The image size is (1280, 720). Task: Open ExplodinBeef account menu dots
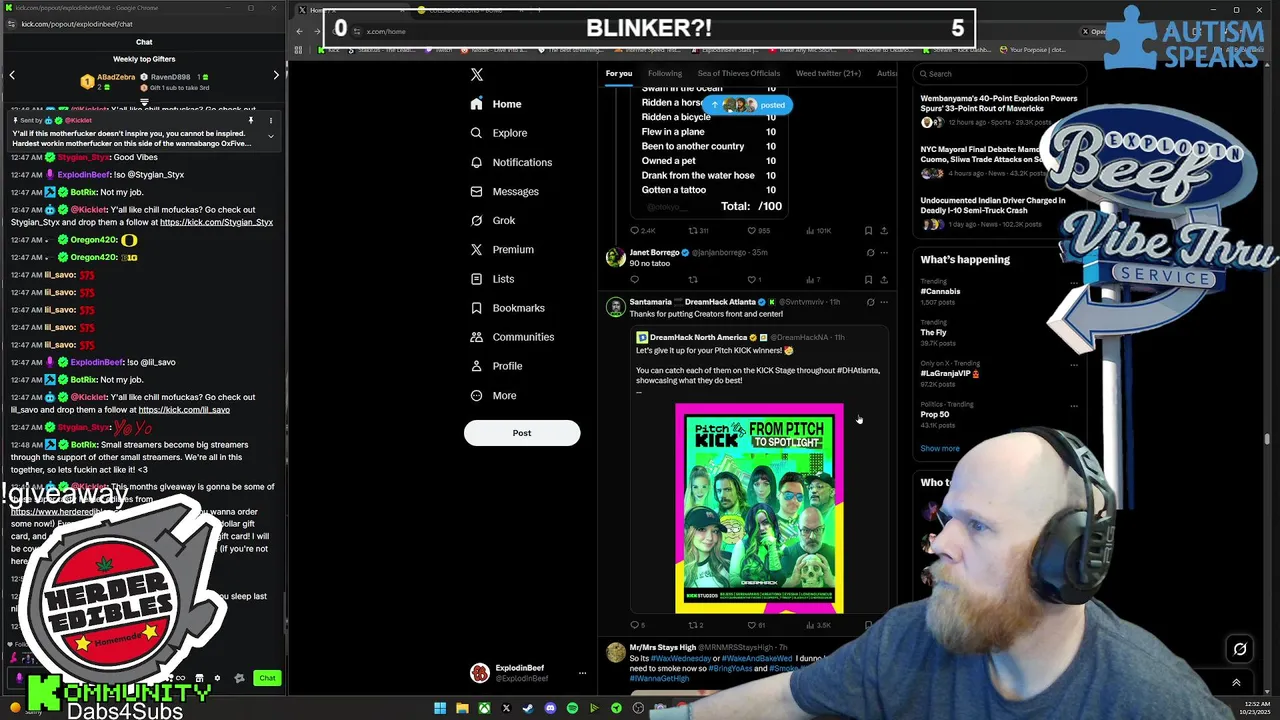[x=582, y=673]
